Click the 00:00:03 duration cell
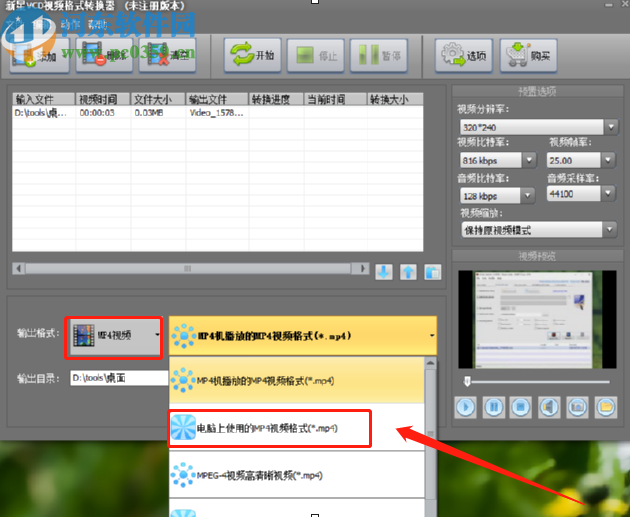 (103, 112)
